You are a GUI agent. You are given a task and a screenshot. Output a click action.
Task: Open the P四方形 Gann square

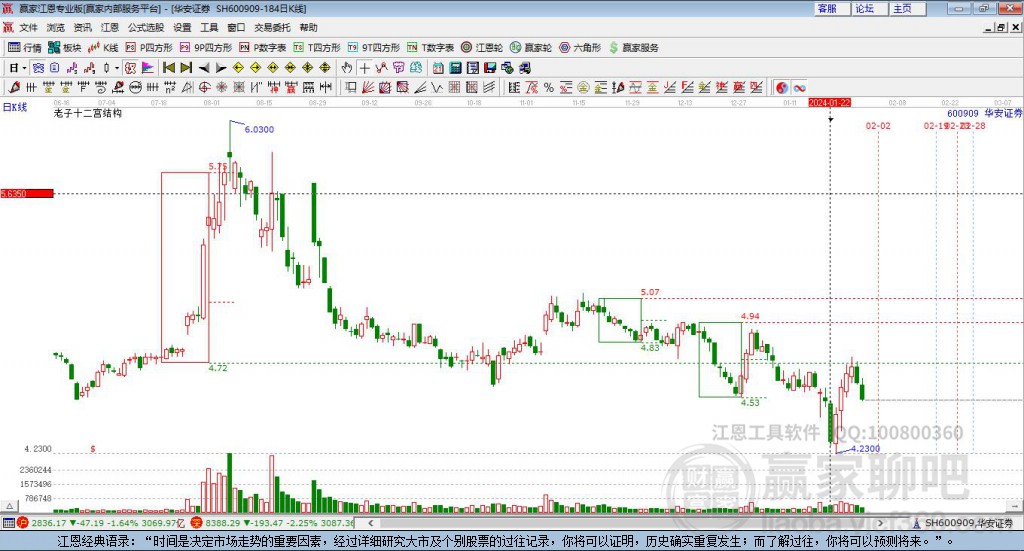[149, 48]
